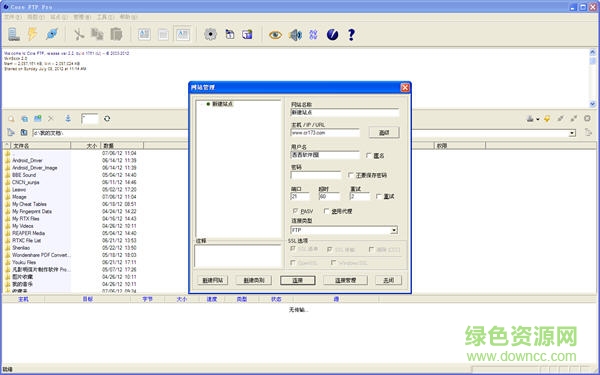Viewport: 600px width, 375px height.
Task: Click the paste clipboard toolbar icon
Action: pos(116,34)
